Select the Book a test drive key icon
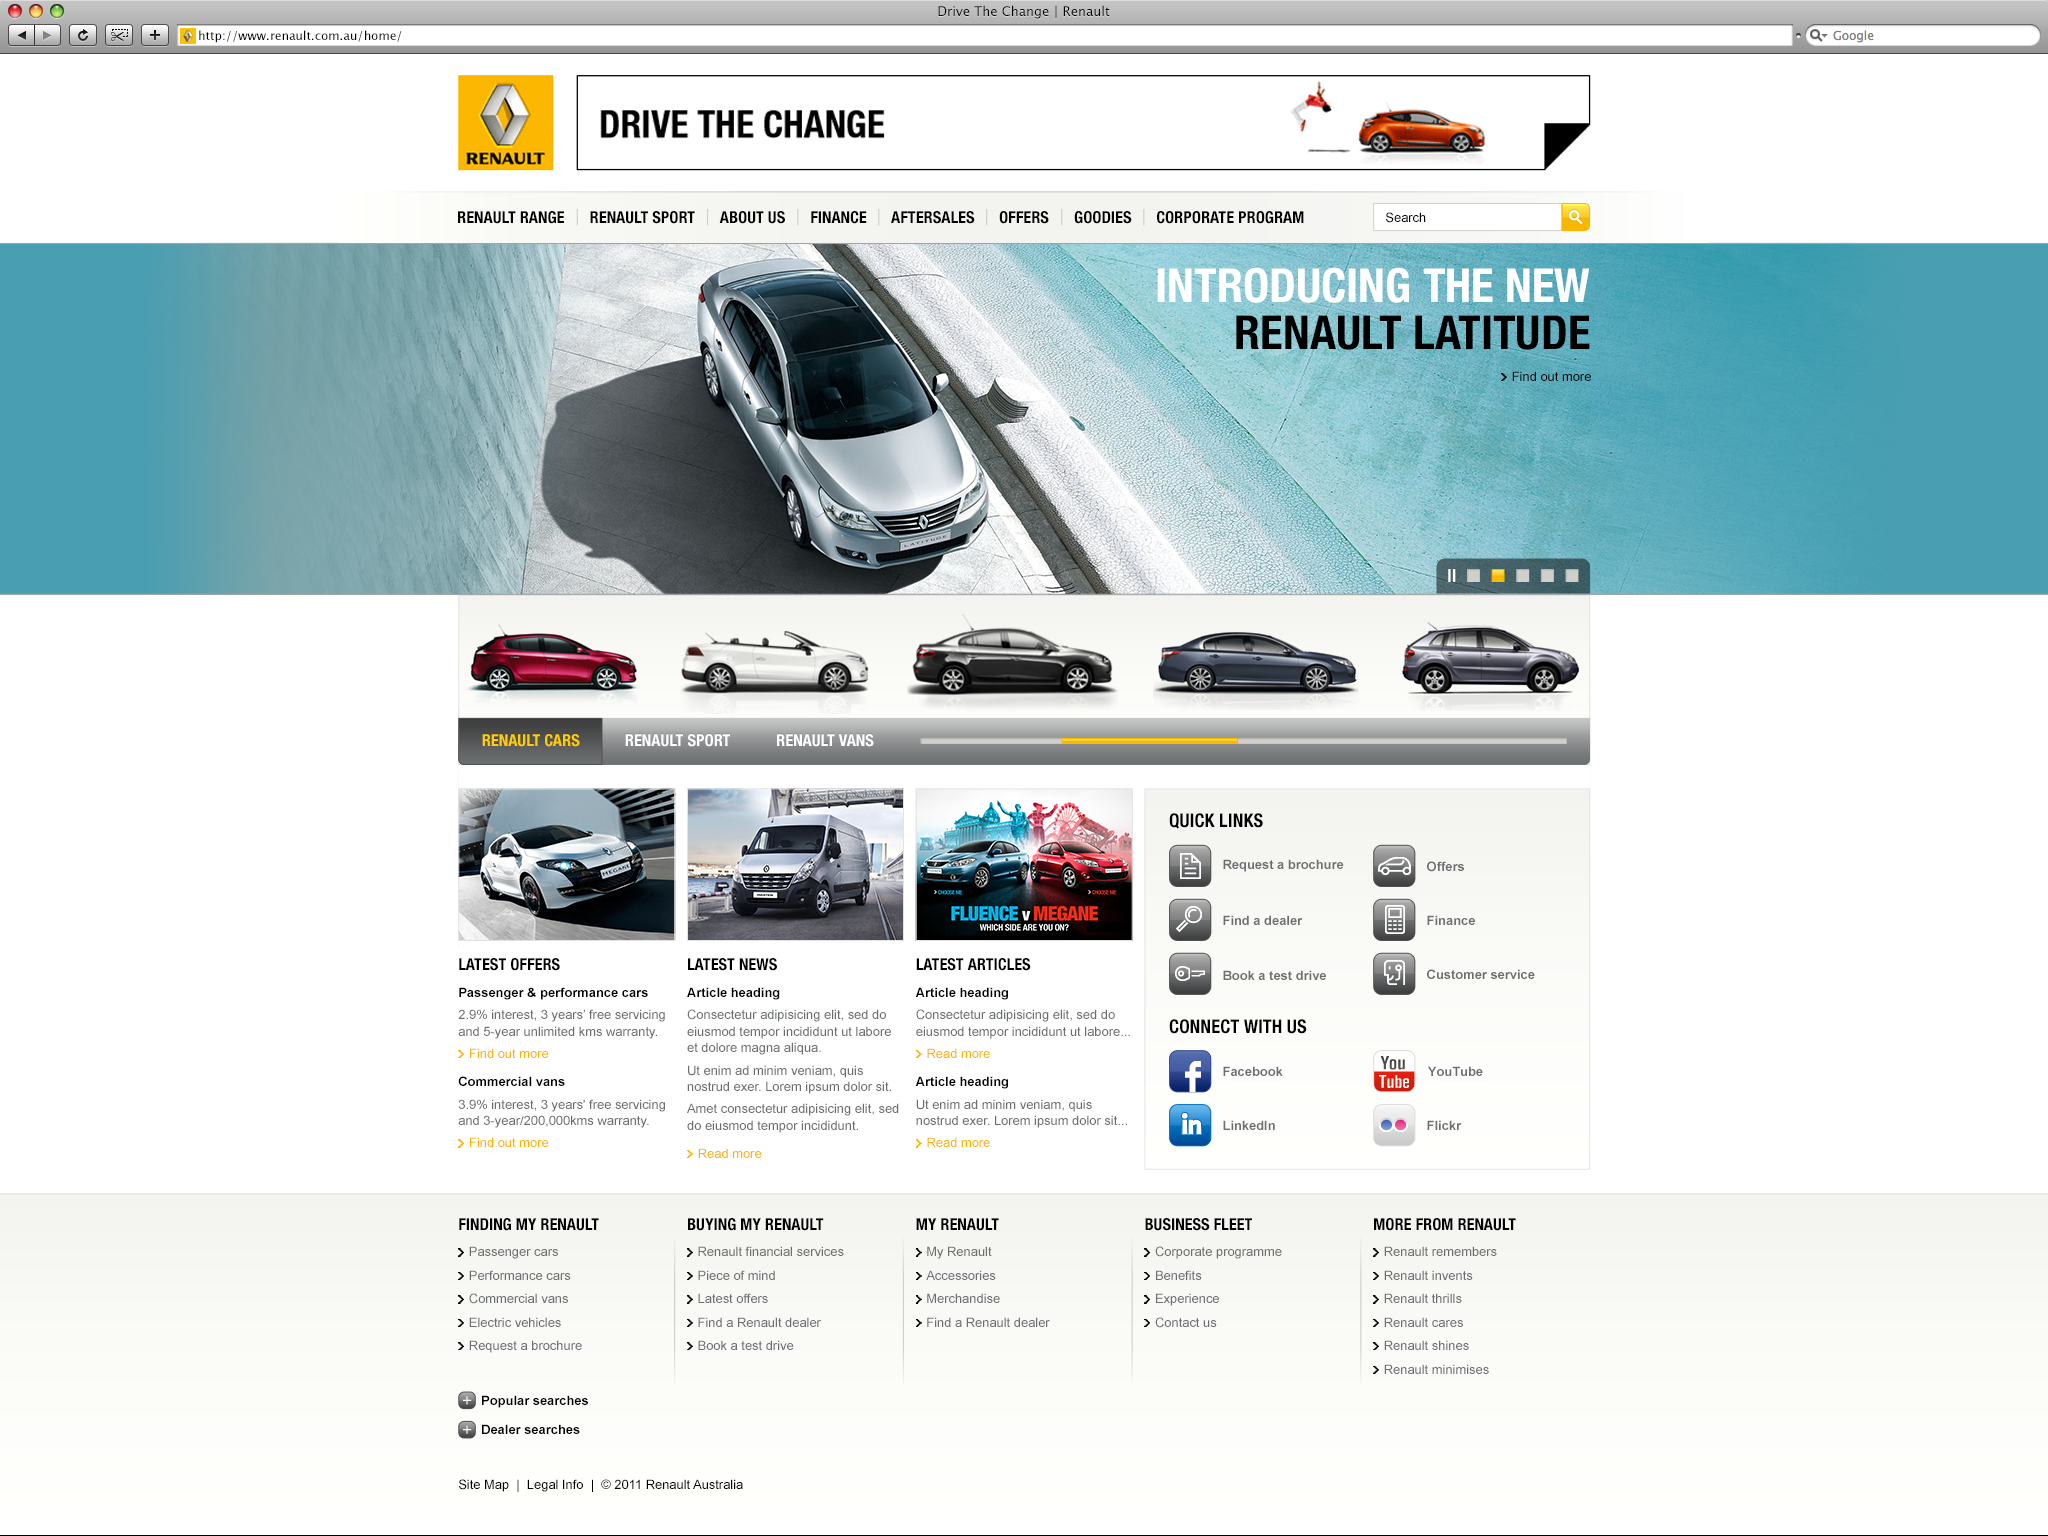This screenshot has height=1536, width=2048. click(x=1189, y=974)
